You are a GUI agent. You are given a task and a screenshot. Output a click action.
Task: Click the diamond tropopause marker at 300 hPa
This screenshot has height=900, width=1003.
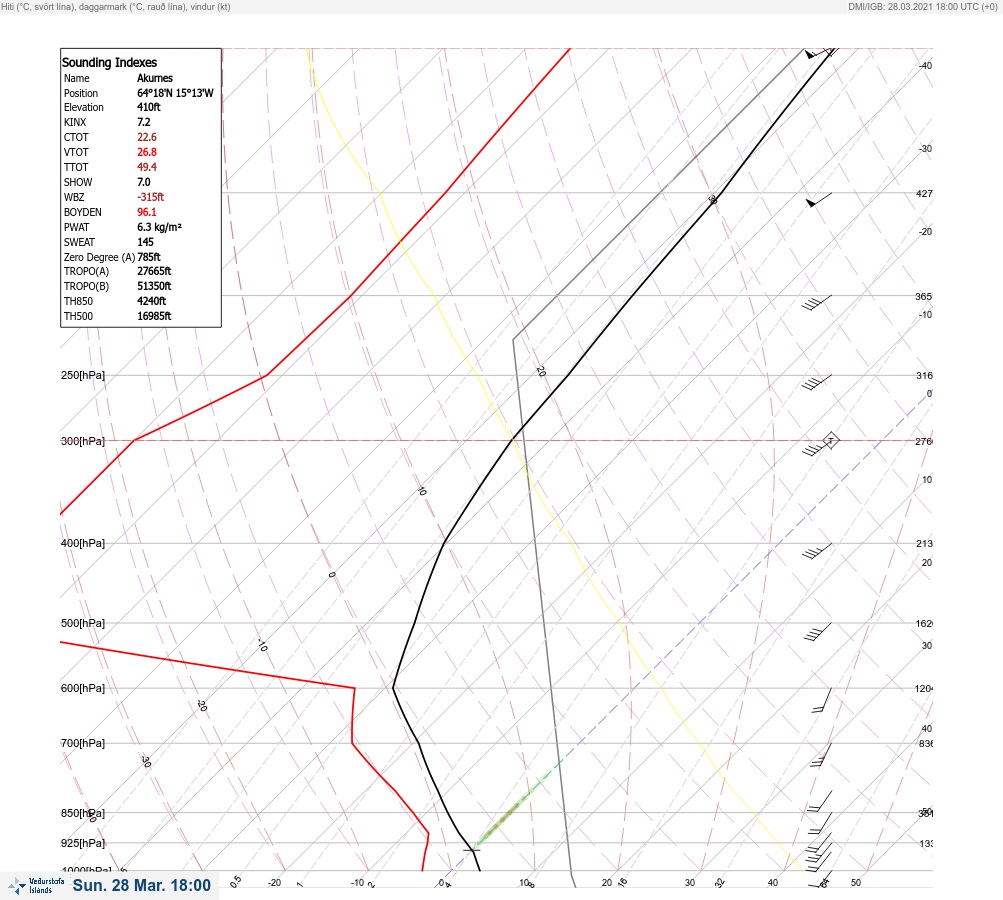[831, 440]
